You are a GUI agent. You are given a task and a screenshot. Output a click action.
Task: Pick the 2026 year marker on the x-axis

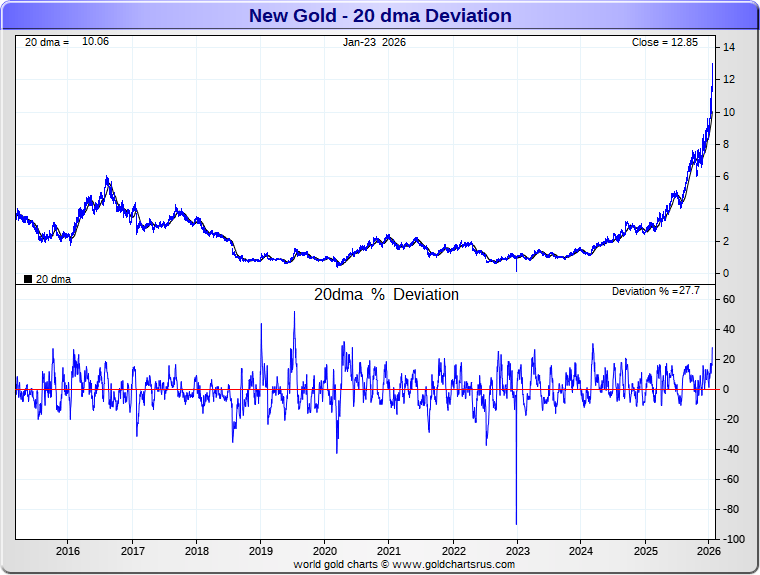coord(709,551)
